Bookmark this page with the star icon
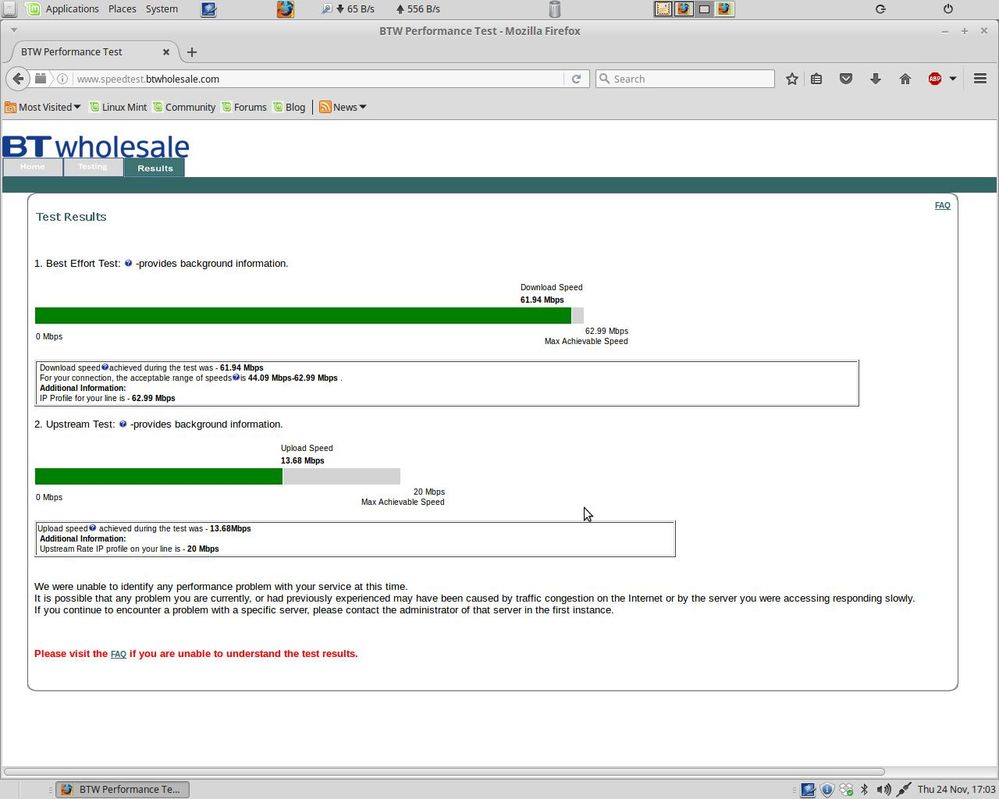Screen dimensions: 999x799 coord(791,79)
